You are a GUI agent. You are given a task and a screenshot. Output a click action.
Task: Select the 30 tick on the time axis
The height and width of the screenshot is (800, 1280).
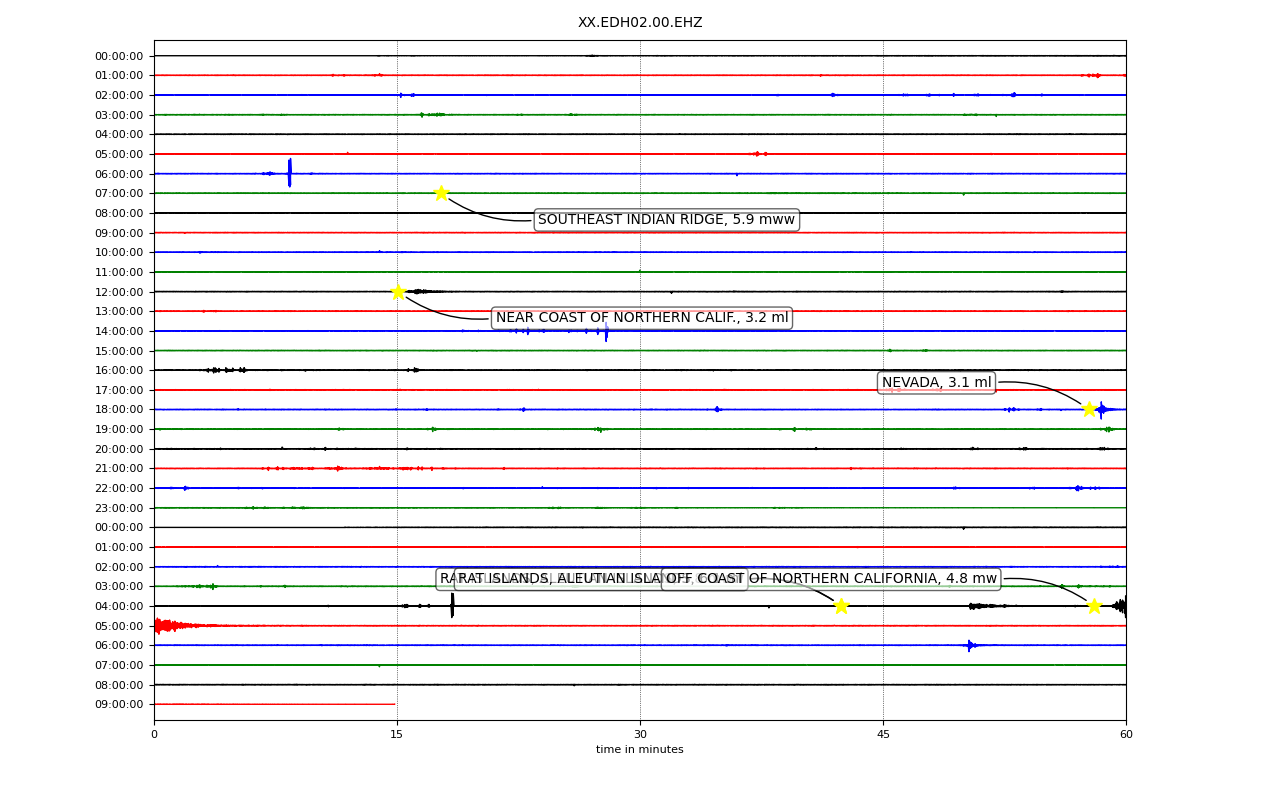(640, 735)
